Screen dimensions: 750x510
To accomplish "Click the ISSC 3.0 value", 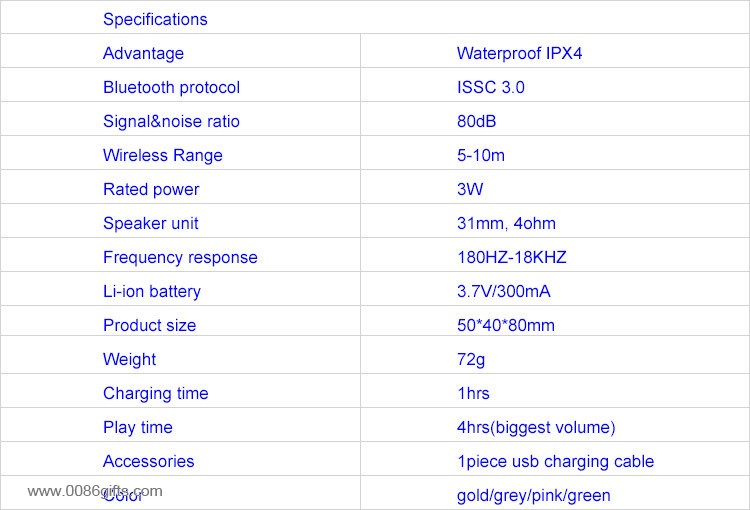I will (x=490, y=87).
